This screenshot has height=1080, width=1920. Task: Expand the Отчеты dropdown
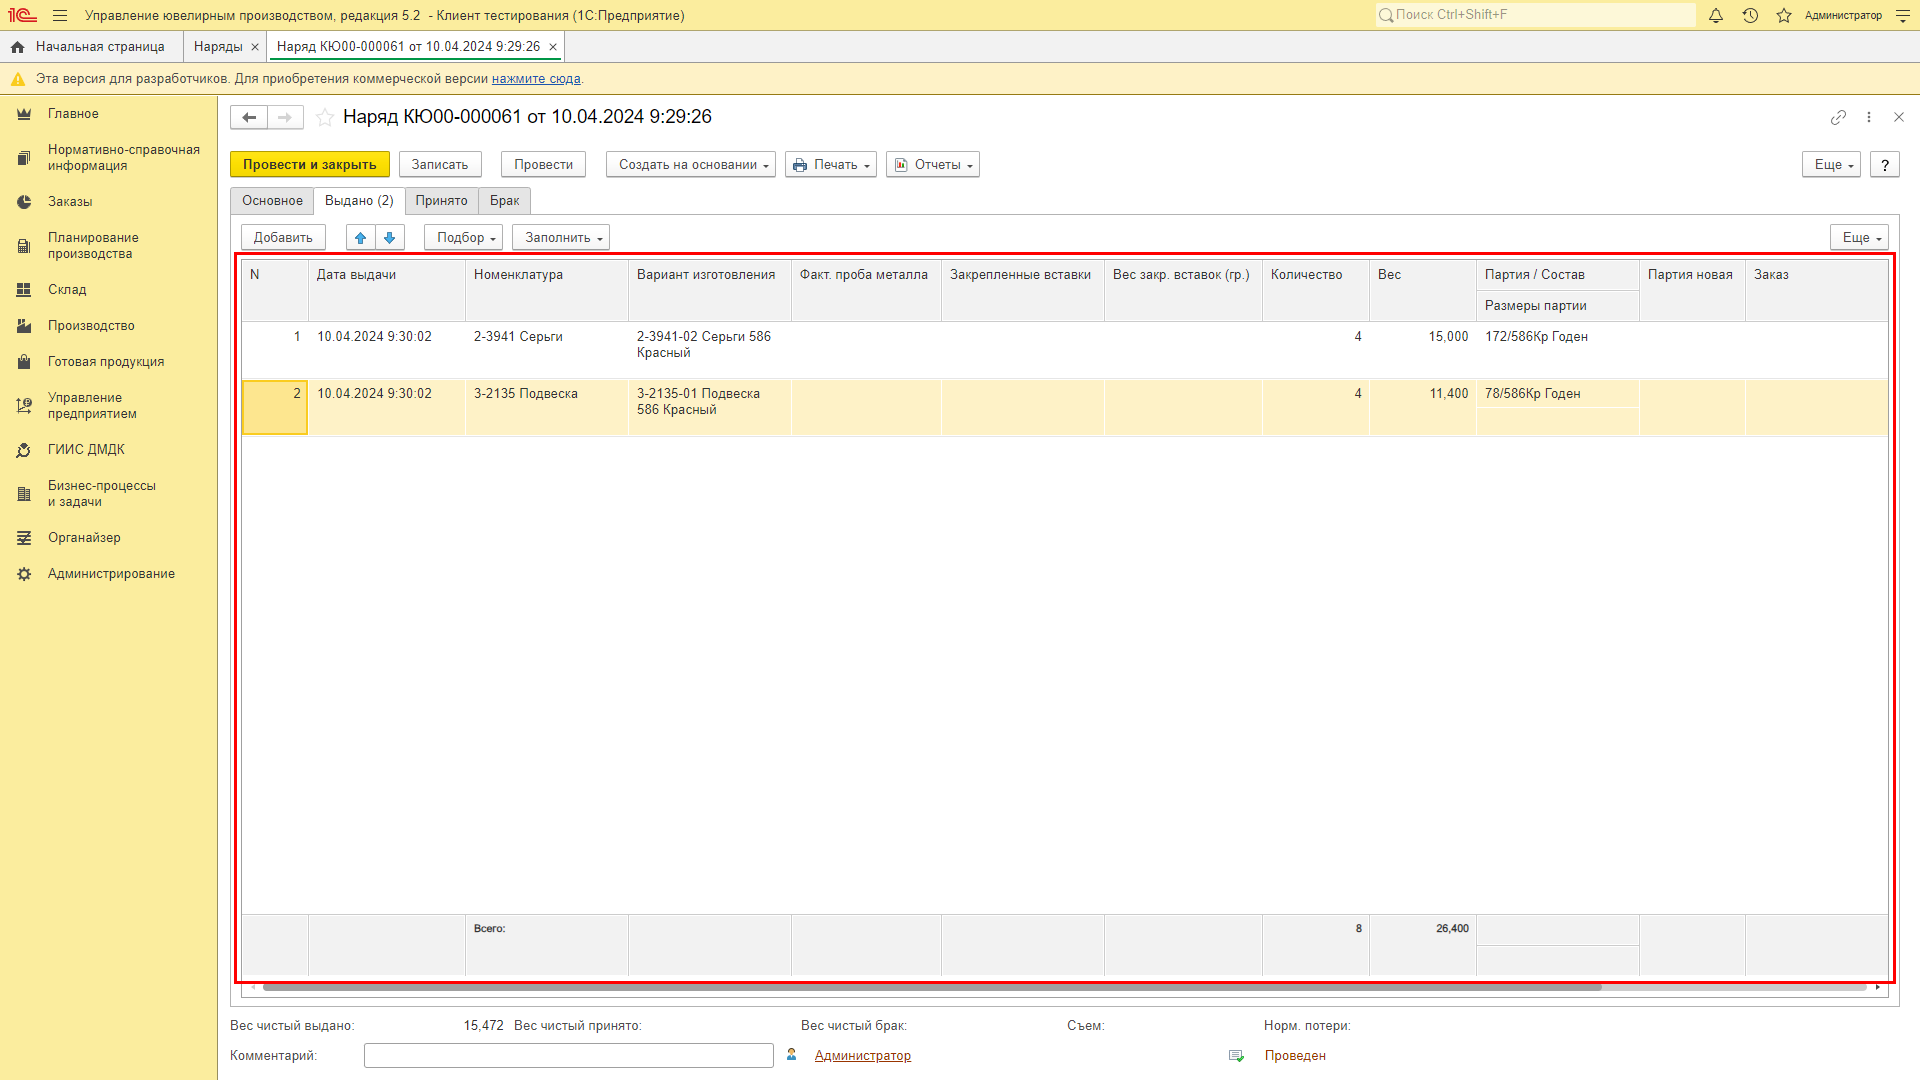933,165
